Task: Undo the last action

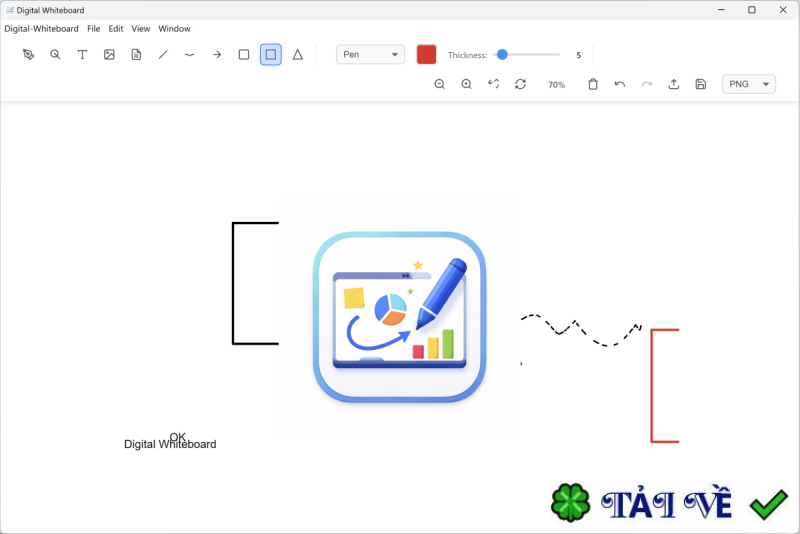Action: pyautogui.click(x=620, y=84)
